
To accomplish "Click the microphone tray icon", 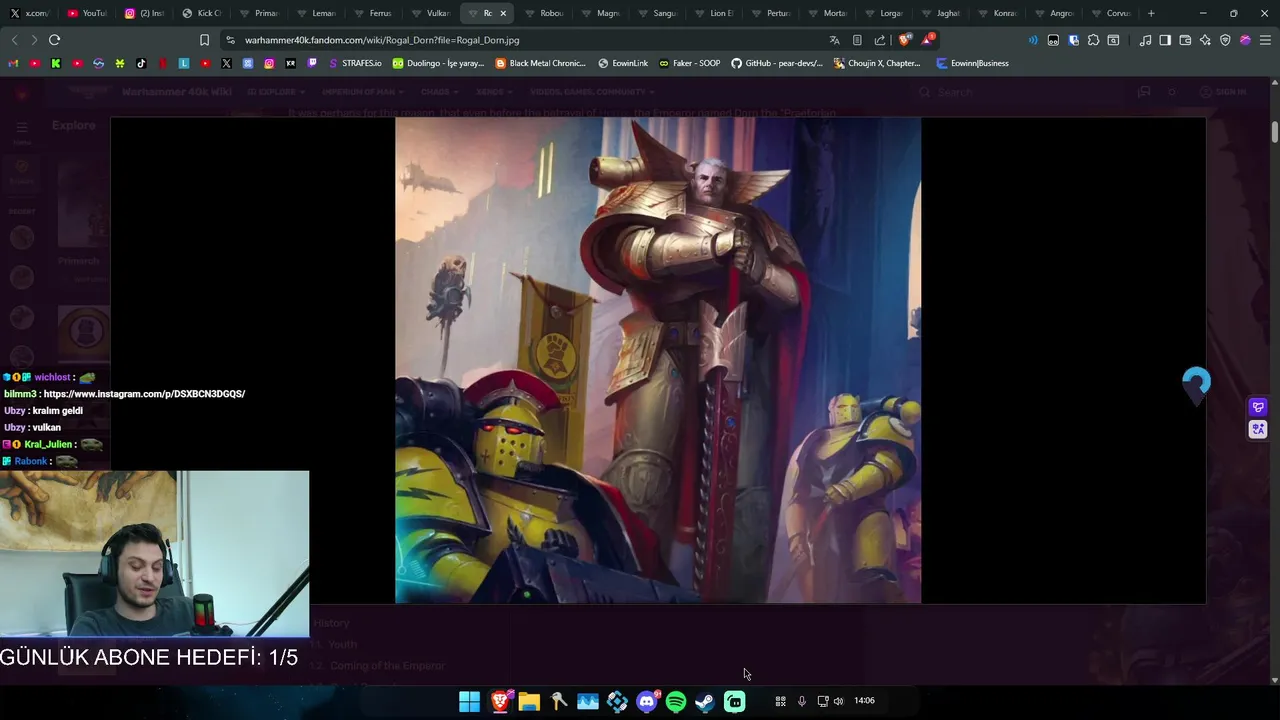I will pos(801,701).
